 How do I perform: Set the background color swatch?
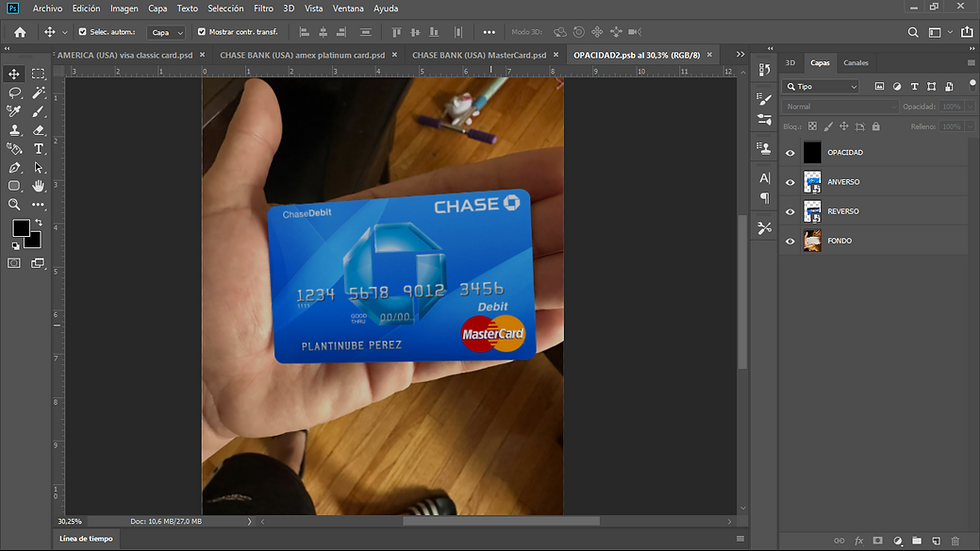[34, 241]
